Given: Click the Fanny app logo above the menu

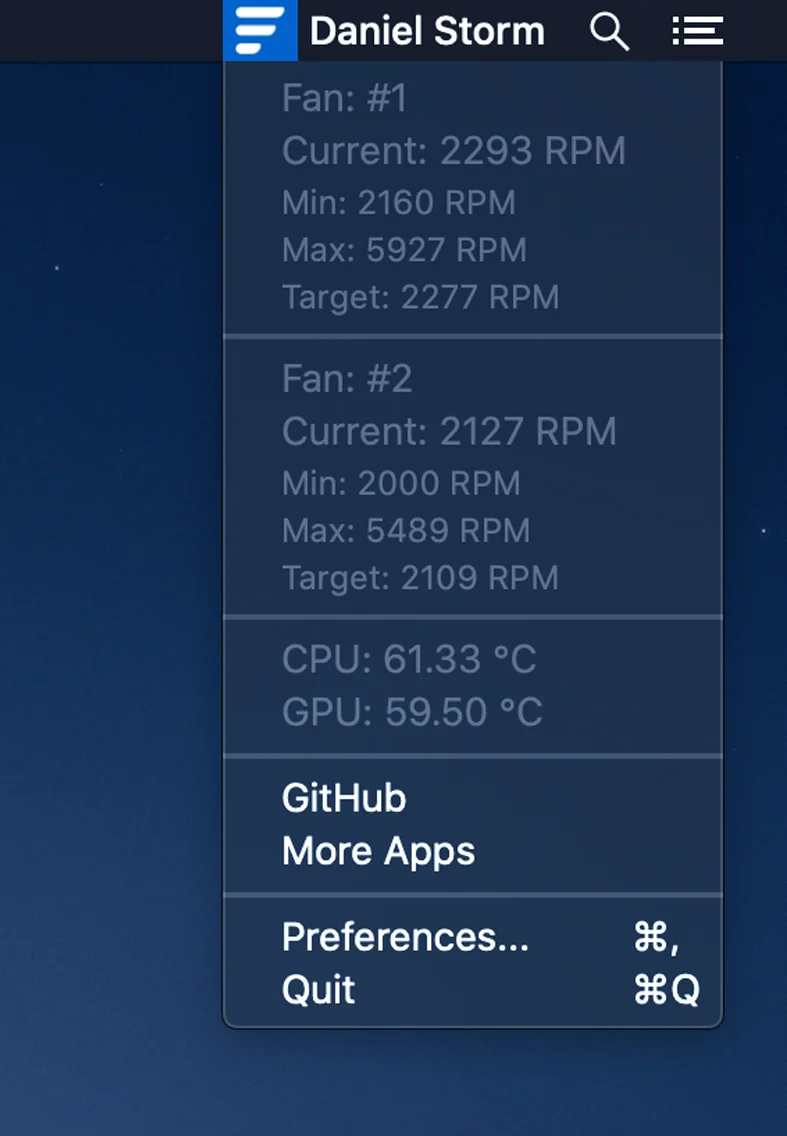Looking at the screenshot, I should (x=260, y=30).
